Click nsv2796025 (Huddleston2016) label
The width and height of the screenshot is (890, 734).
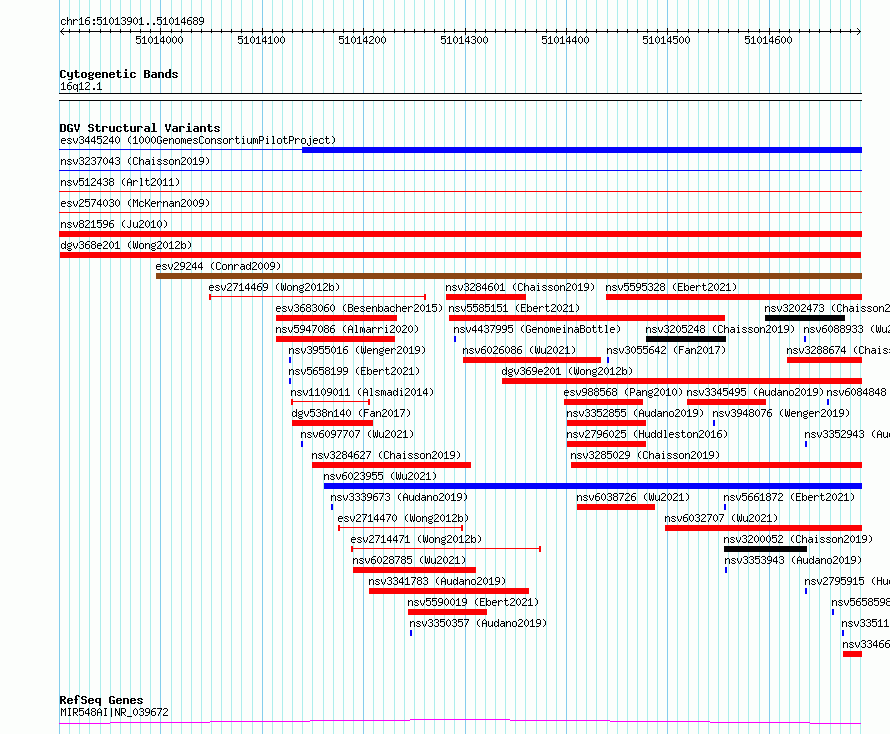pos(647,434)
